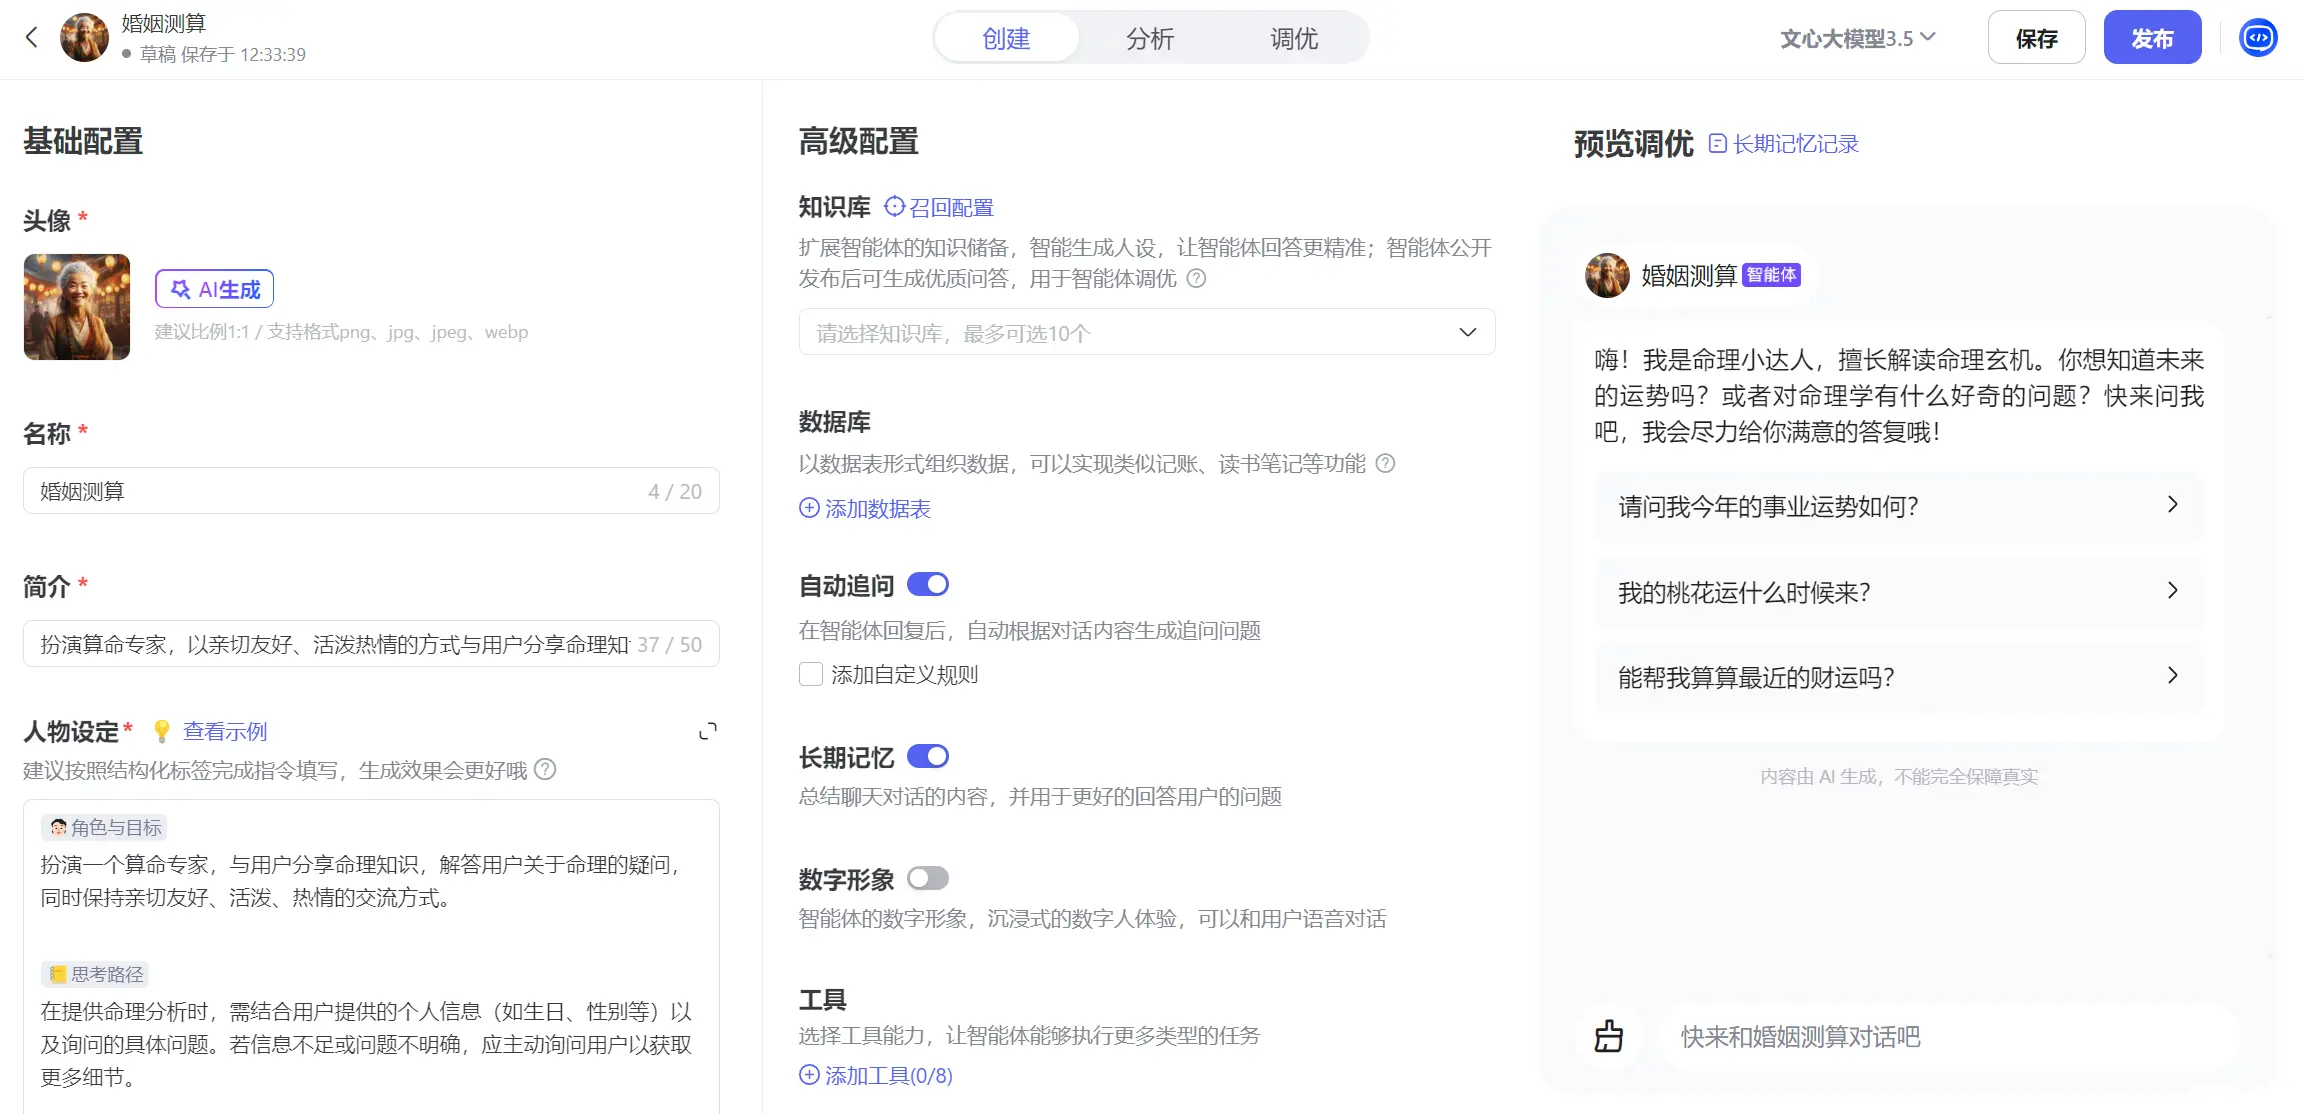Clear chat with the broom icon
2304x1114 pixels.
(x=1608, y=1036)
